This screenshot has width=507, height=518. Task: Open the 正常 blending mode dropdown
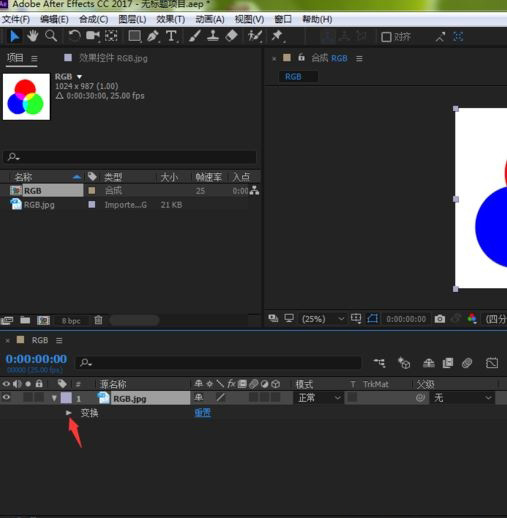pos(318,398)
